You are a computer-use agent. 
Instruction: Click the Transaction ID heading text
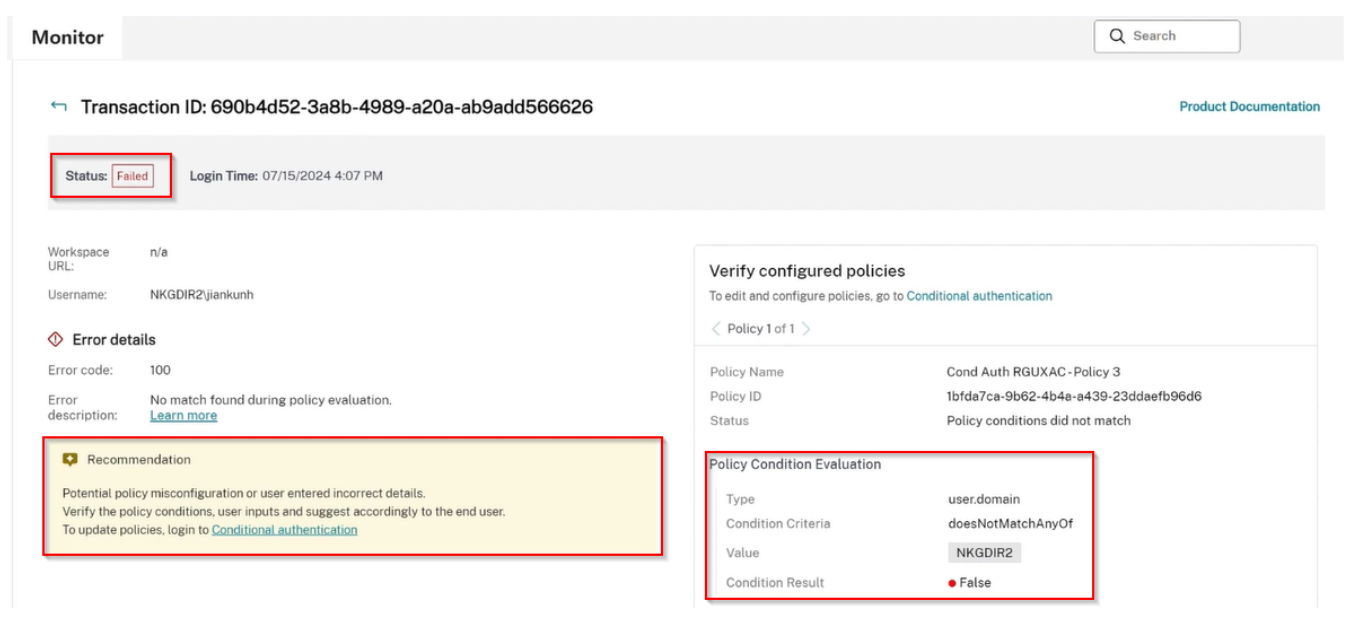[x=336, y=107]
